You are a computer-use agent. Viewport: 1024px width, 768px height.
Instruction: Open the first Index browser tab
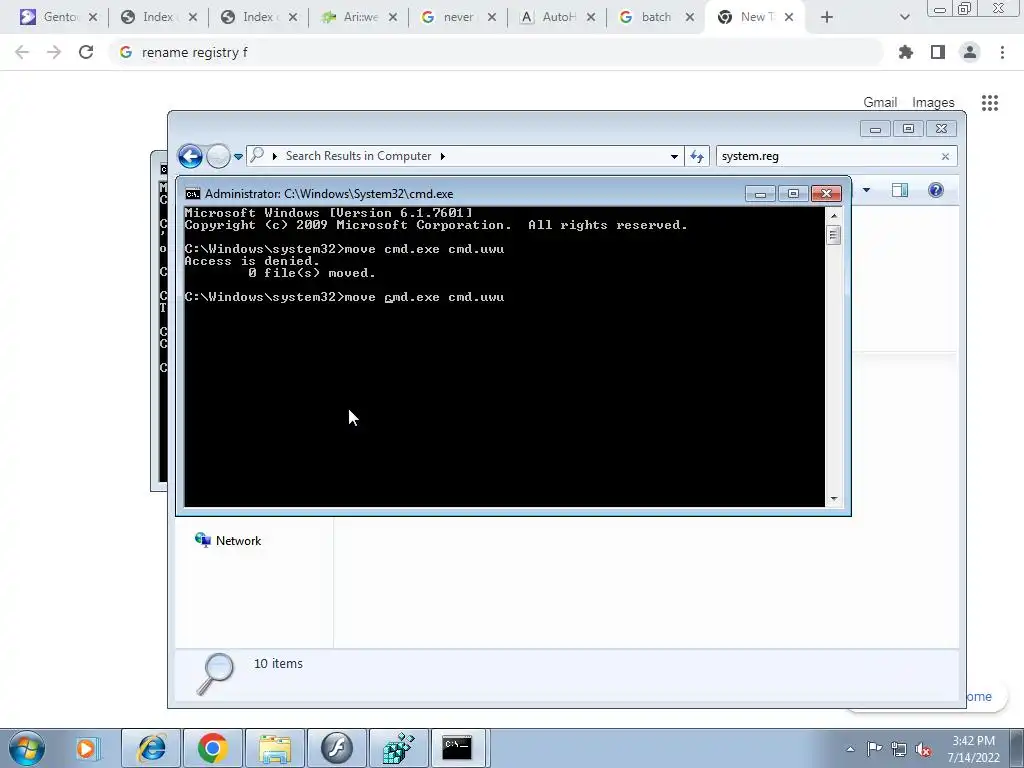158,17
